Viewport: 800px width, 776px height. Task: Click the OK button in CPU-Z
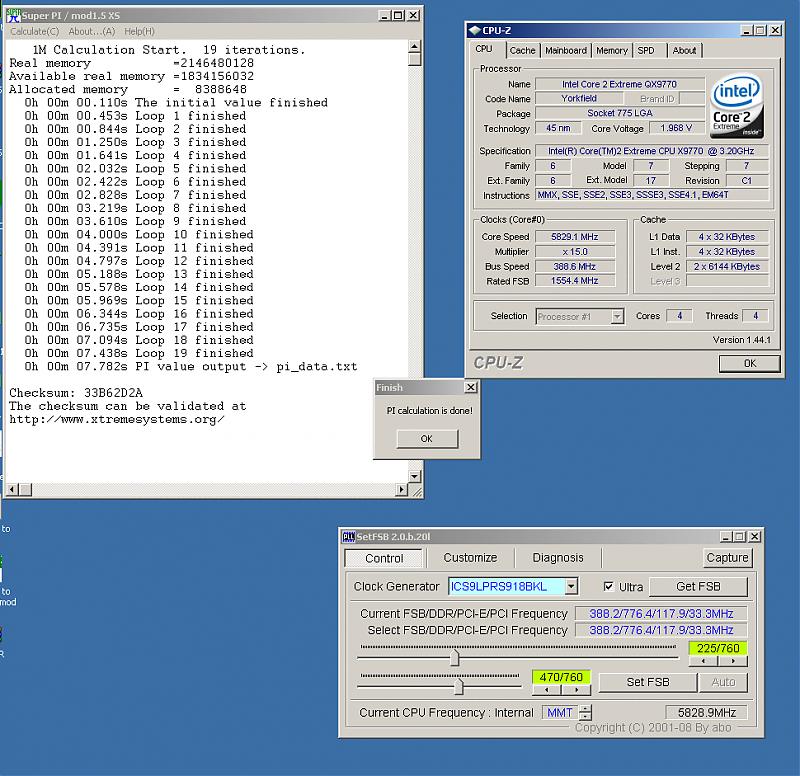pos(749,363)
